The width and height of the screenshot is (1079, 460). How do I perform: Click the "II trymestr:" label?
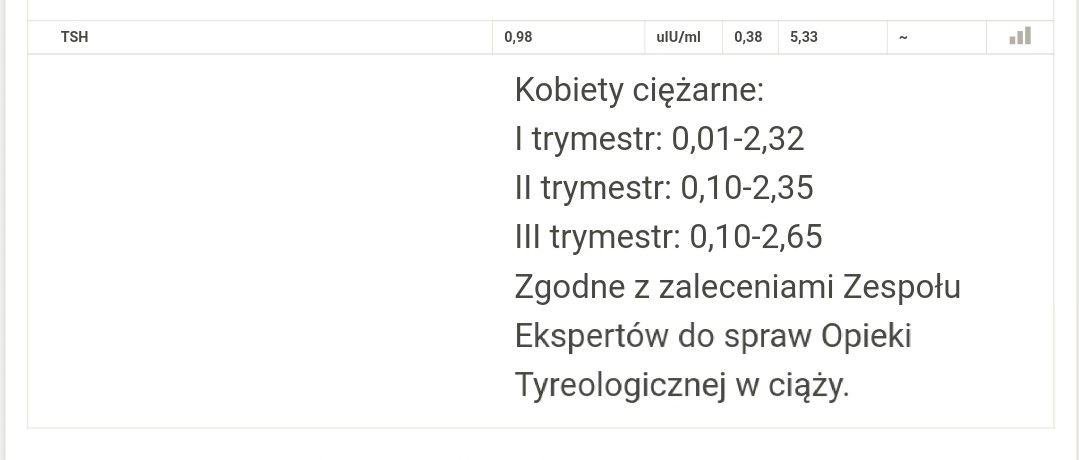point(593,188)
